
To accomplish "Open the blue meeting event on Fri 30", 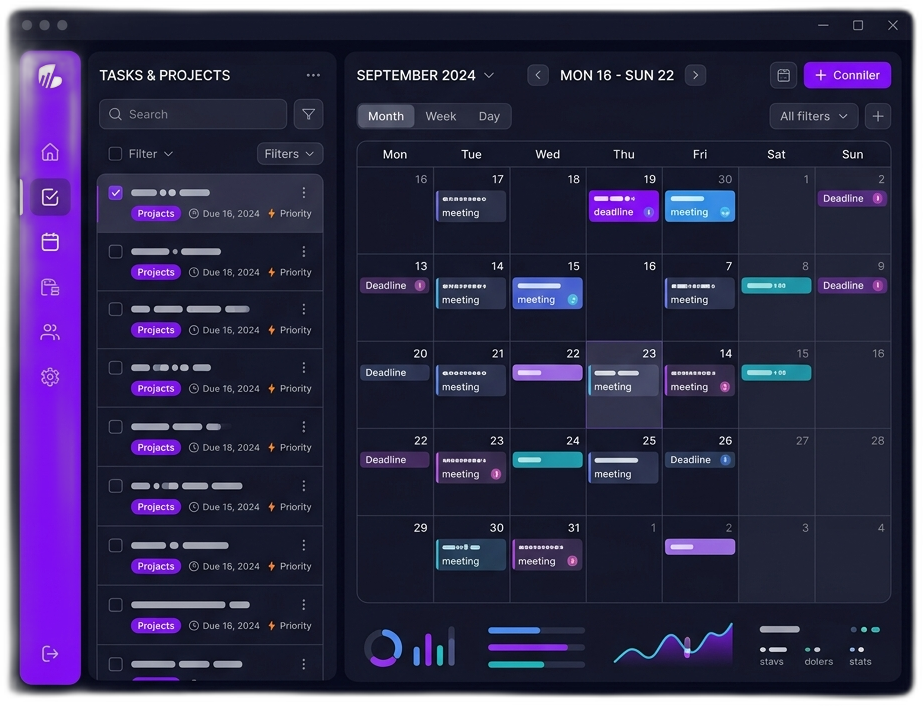I will coord(700,205).
